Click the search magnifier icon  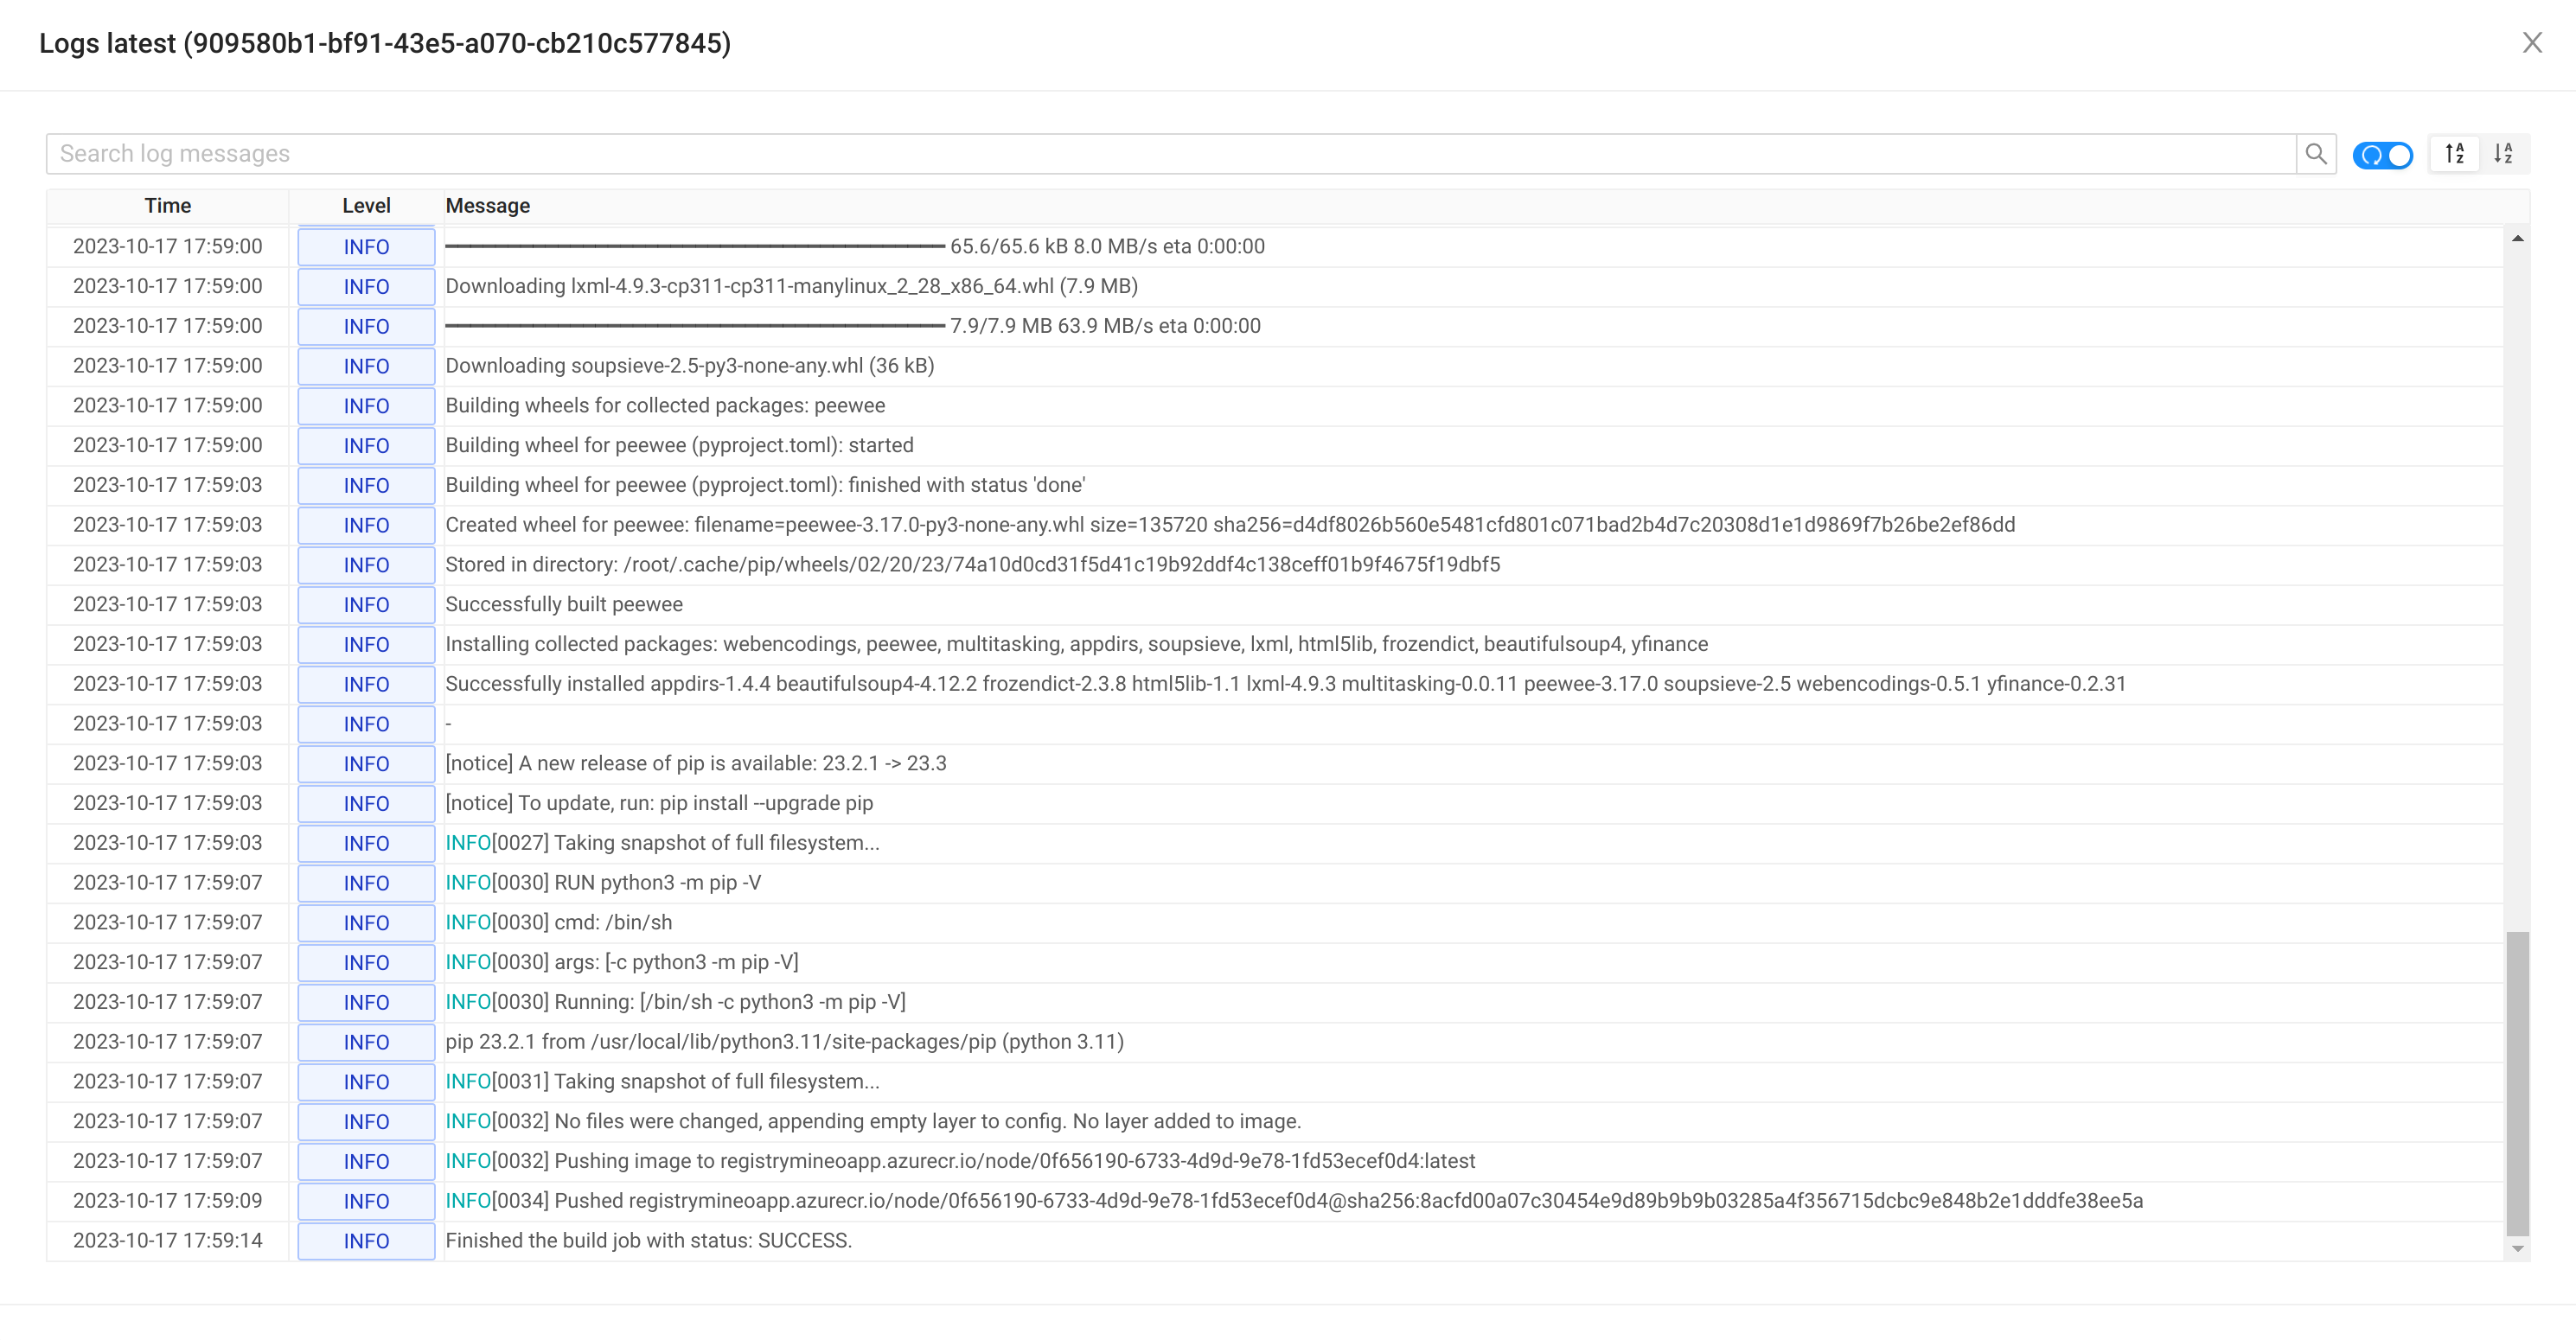tap(2315, 154)
